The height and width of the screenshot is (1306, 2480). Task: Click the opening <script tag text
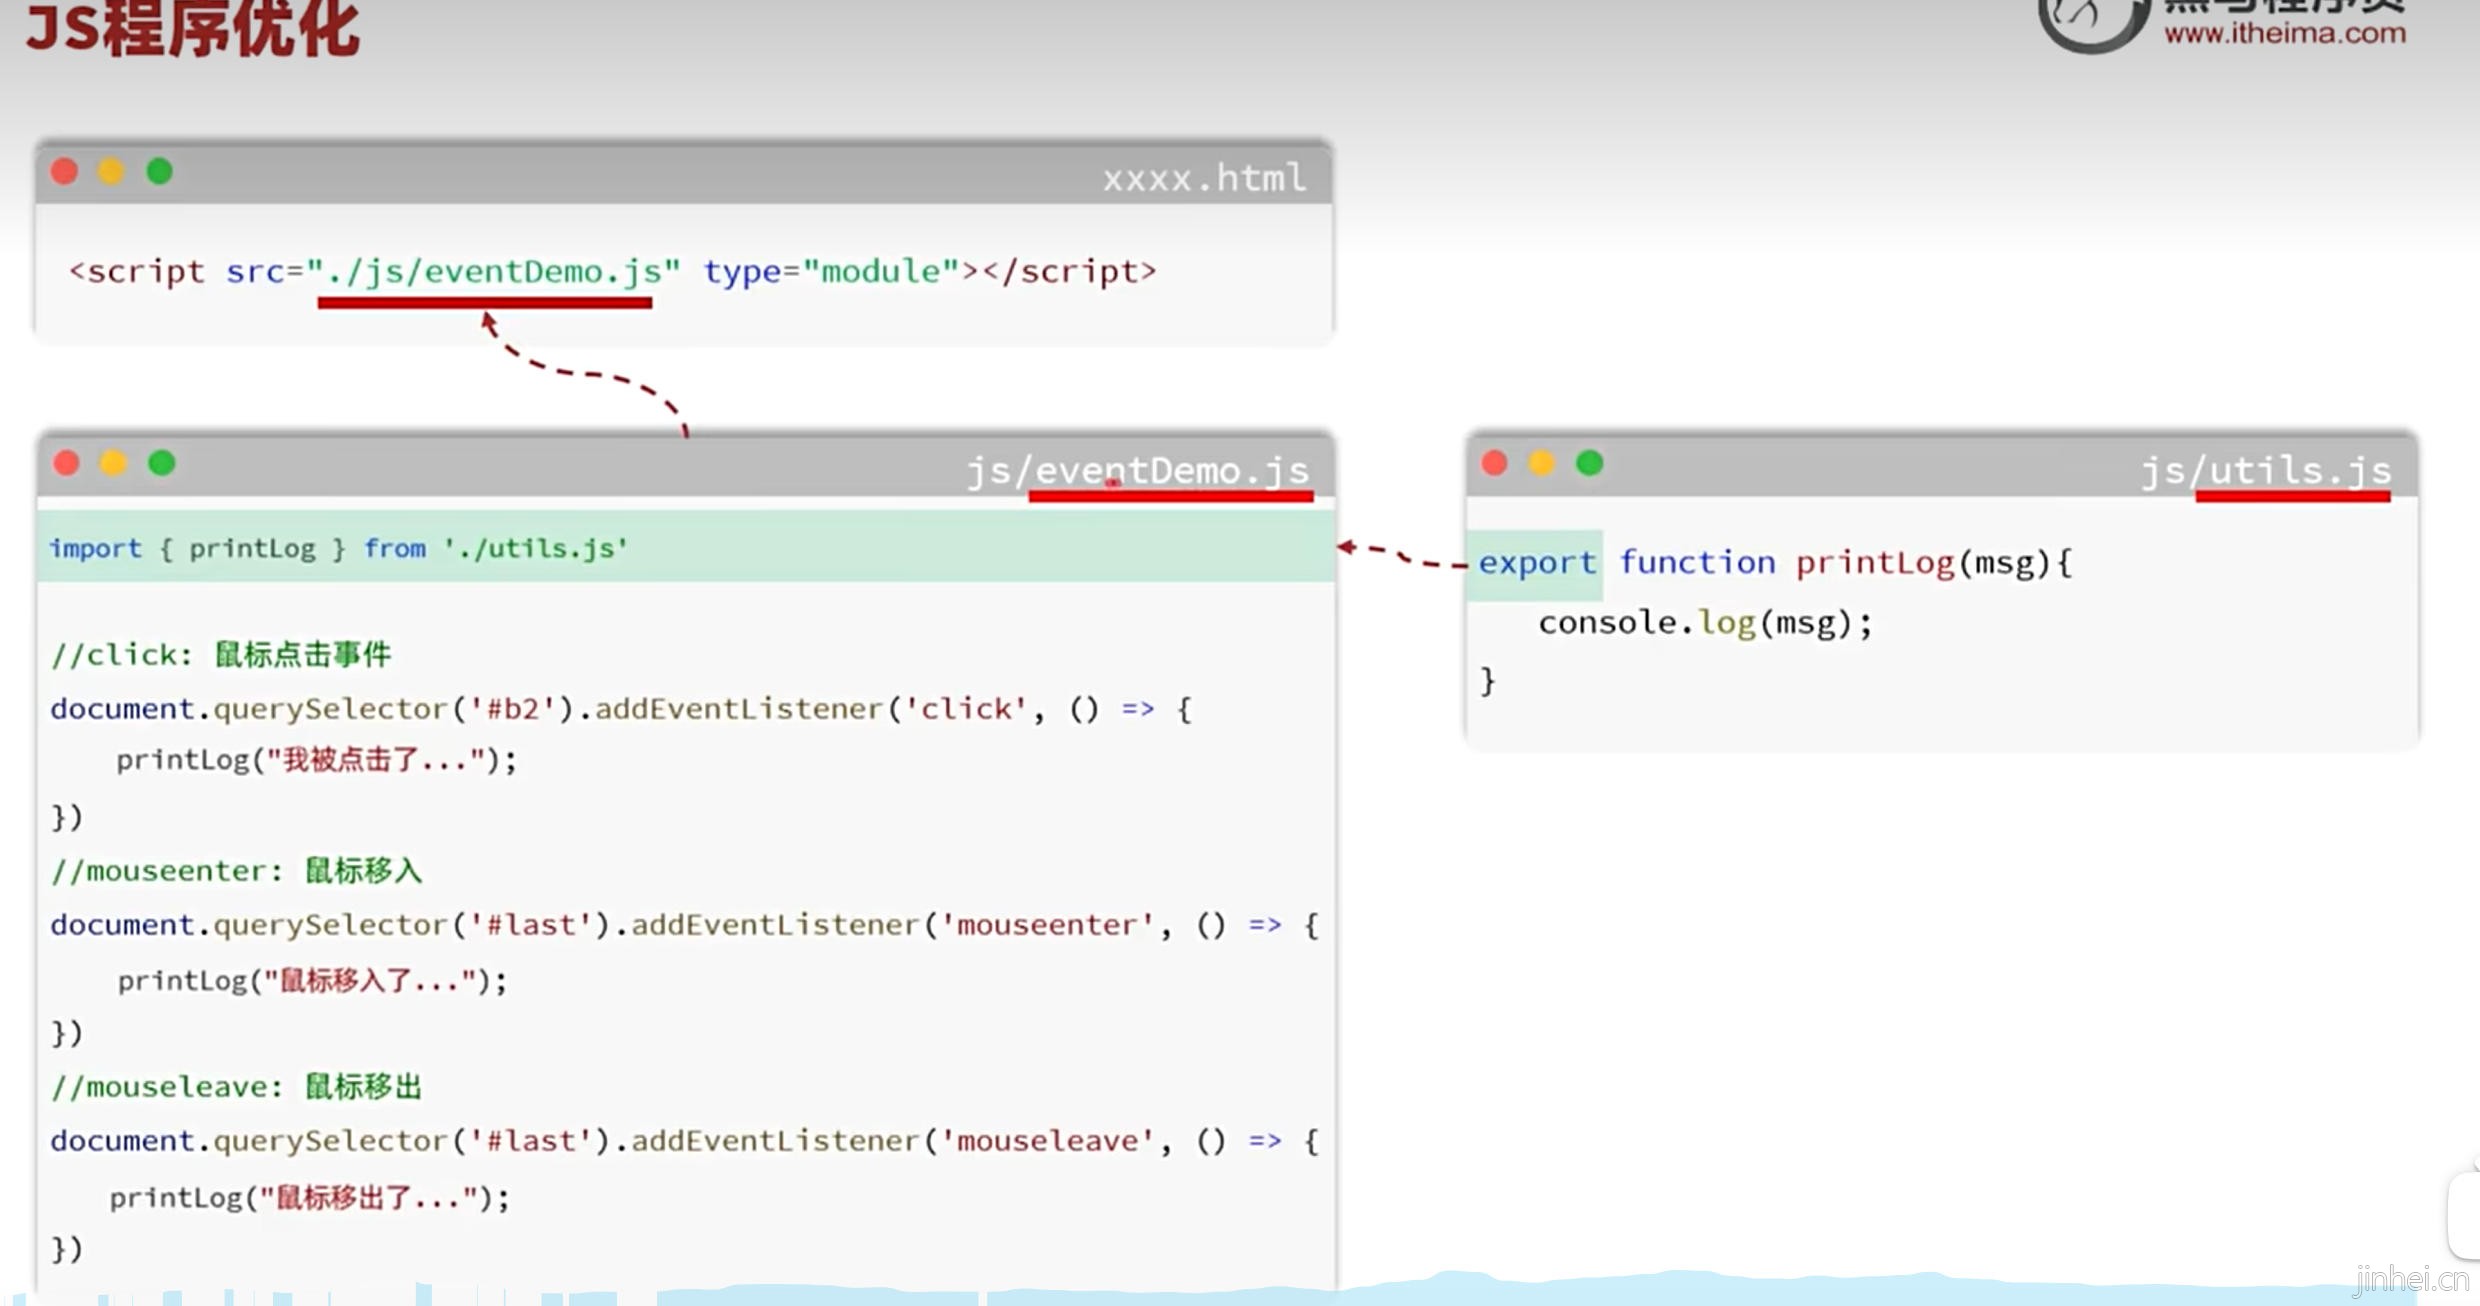click(137, 272)
